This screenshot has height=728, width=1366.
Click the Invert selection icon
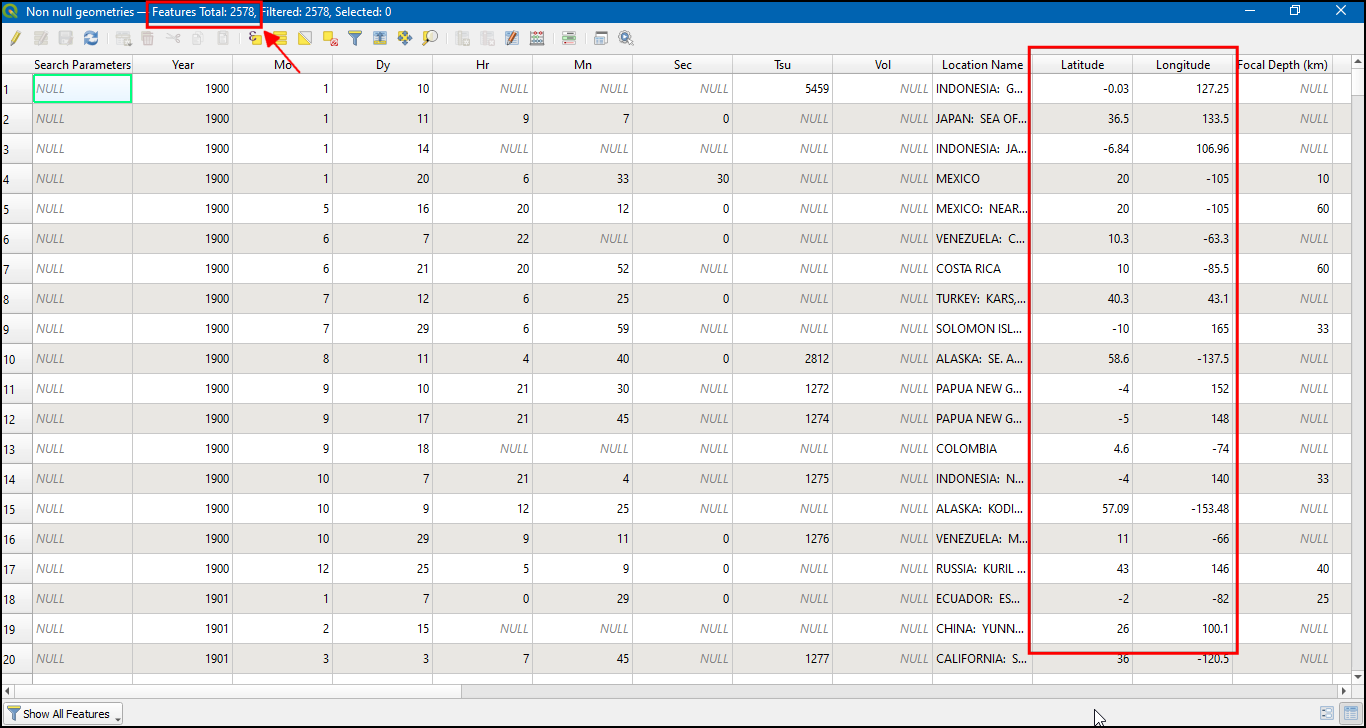(x=305, y=39)
